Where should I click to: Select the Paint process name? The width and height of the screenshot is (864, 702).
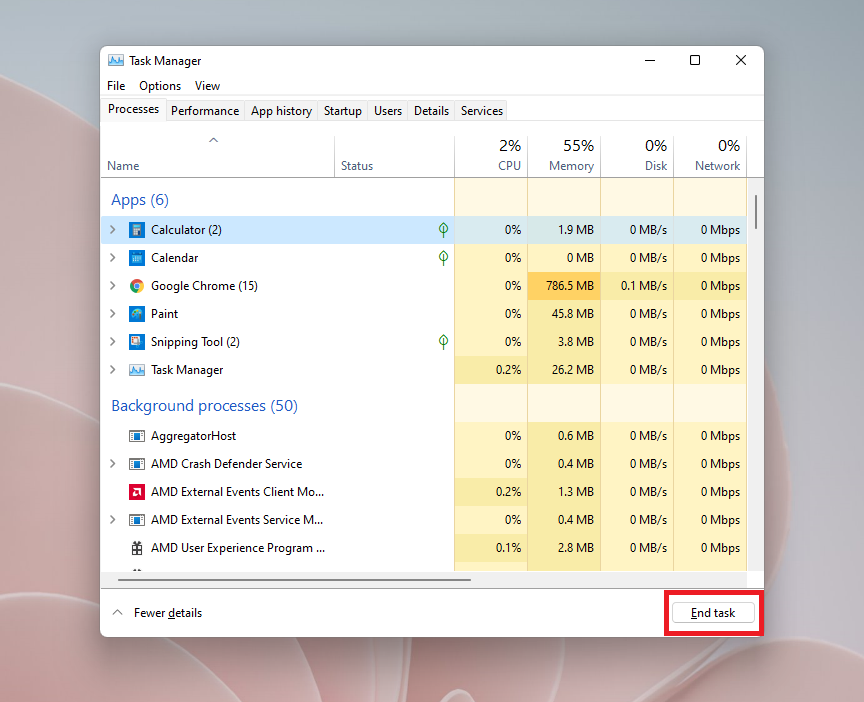165,314
